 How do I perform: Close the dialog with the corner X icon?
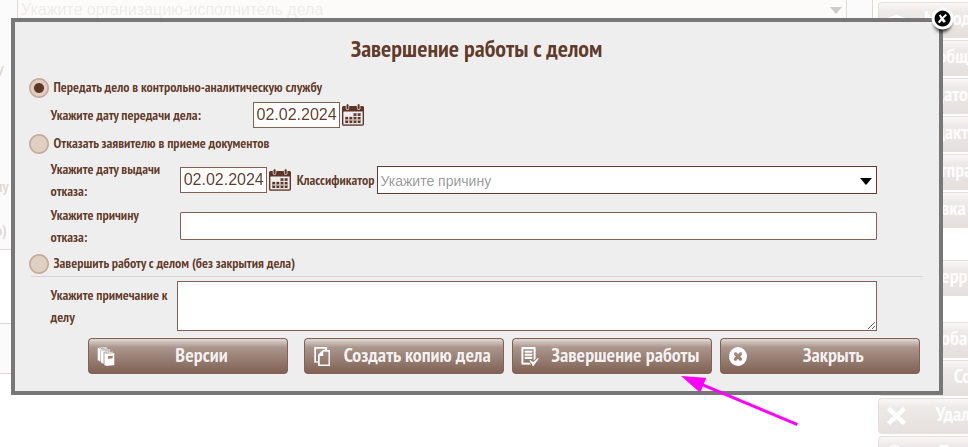(941, 18)
